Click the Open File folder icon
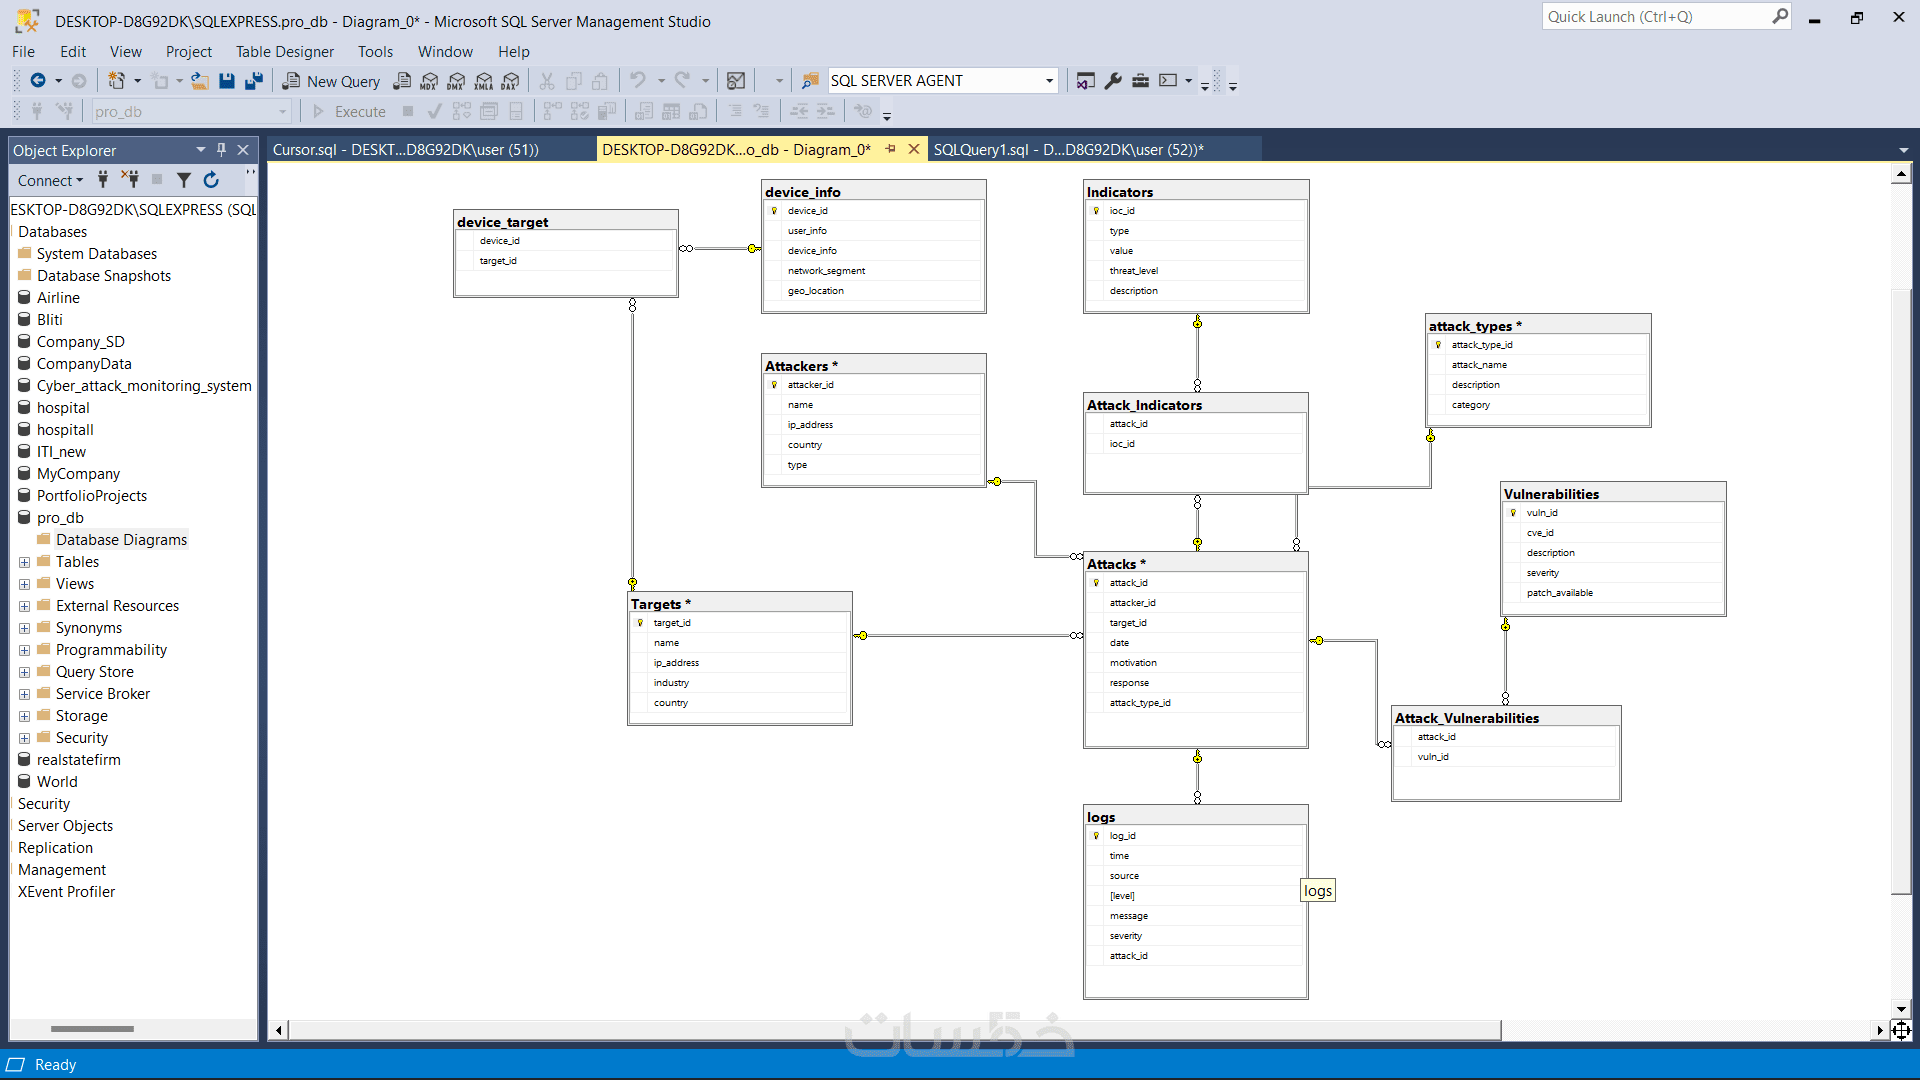 [x=200, y=81]
